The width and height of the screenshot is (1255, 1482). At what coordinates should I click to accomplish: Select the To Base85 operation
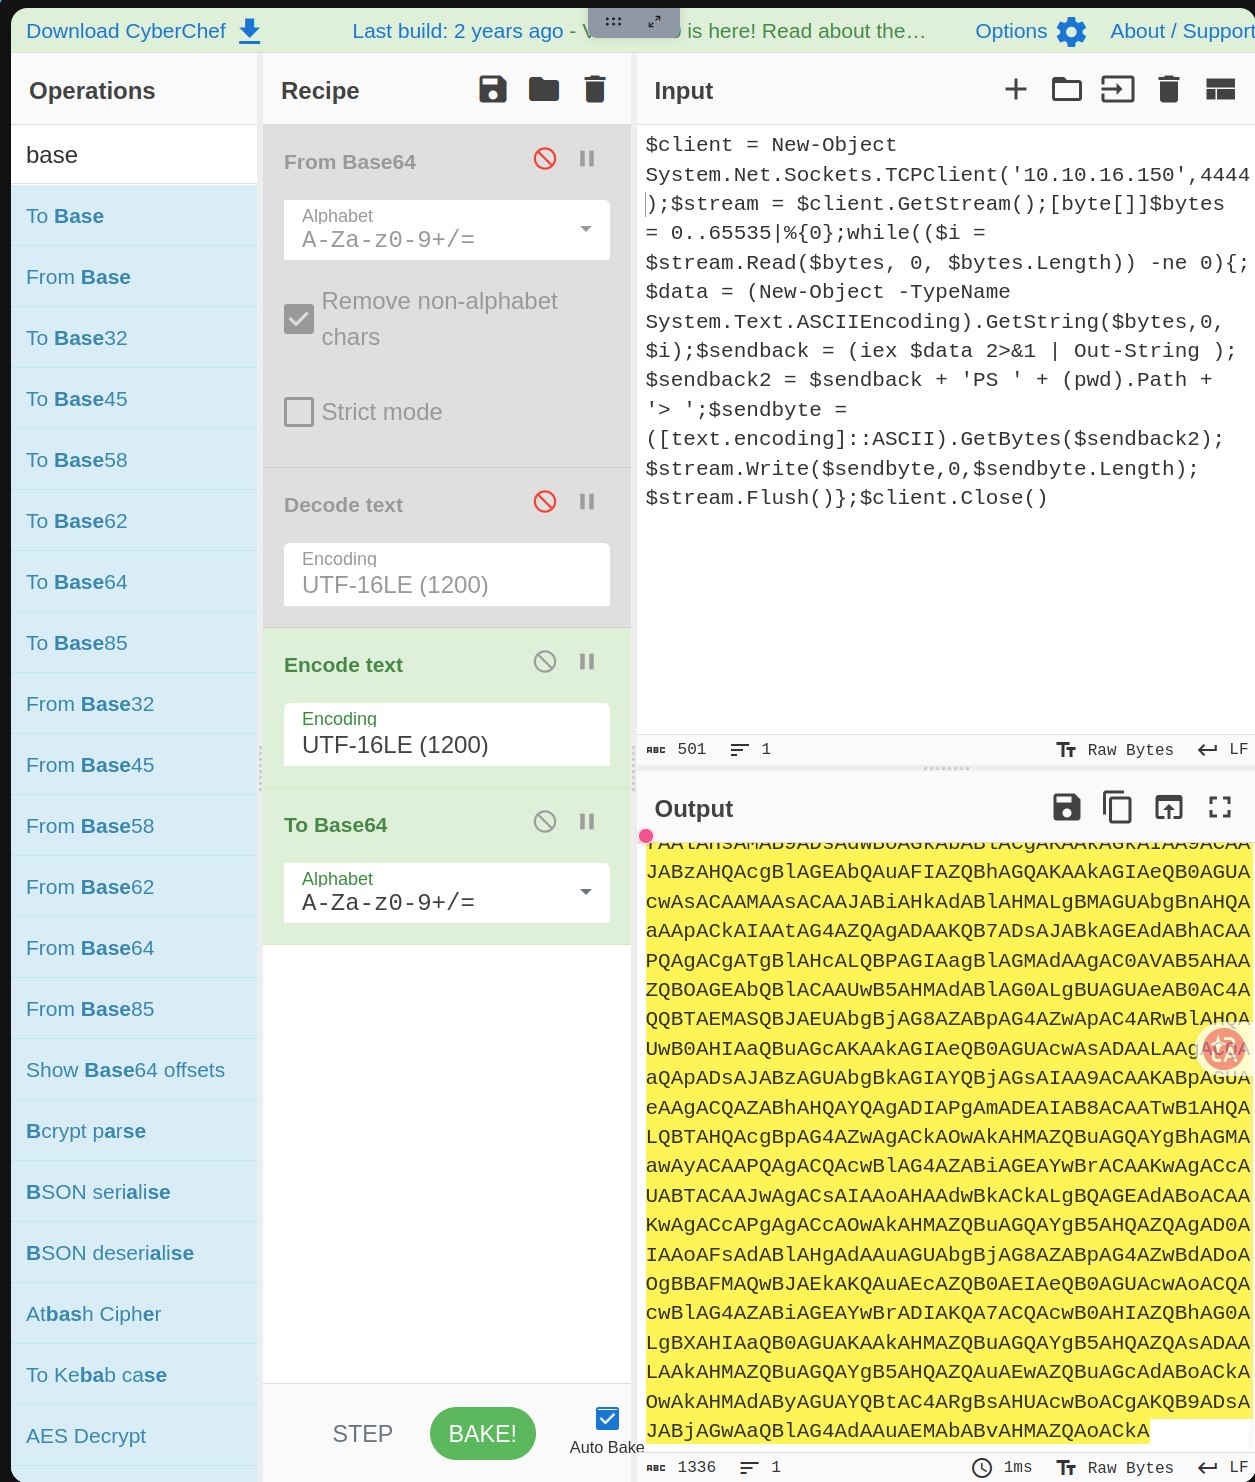coord(134,643)
